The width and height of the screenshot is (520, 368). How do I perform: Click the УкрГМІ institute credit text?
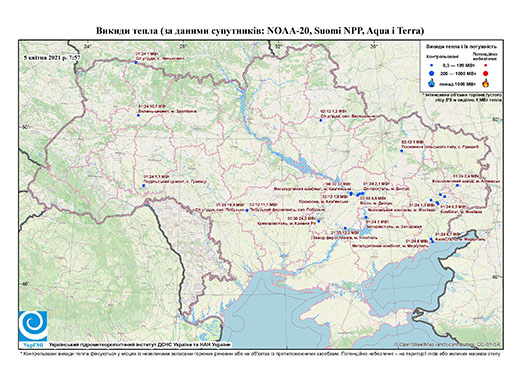140,345
